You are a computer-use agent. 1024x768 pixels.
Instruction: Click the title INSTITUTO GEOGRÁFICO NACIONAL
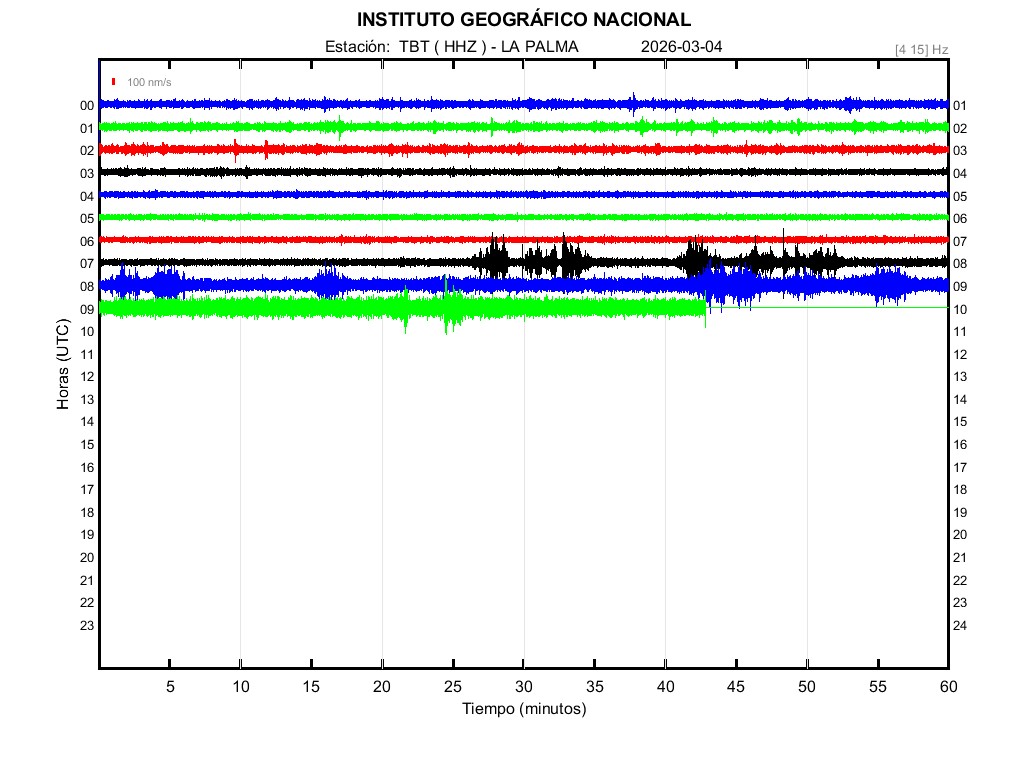click(523, 19)
